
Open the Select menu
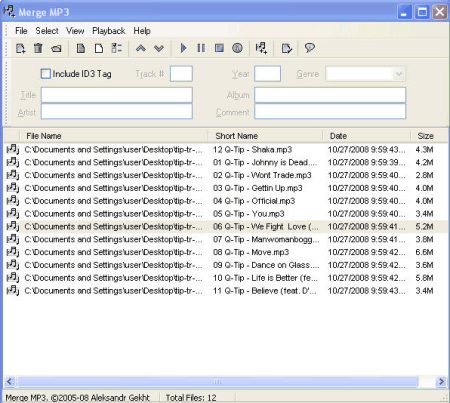pos(47,31)
